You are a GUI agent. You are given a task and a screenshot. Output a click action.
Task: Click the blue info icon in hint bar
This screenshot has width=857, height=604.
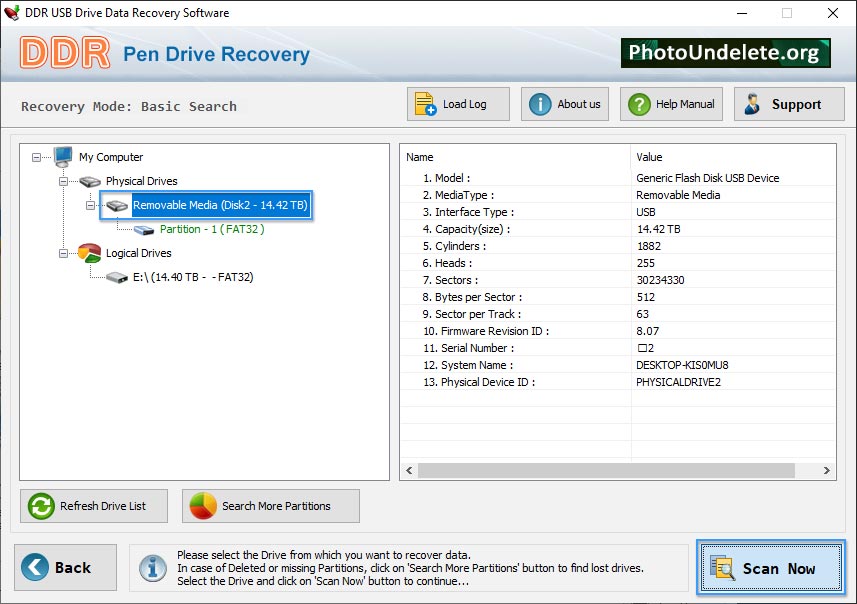click(x=153, y=568)
